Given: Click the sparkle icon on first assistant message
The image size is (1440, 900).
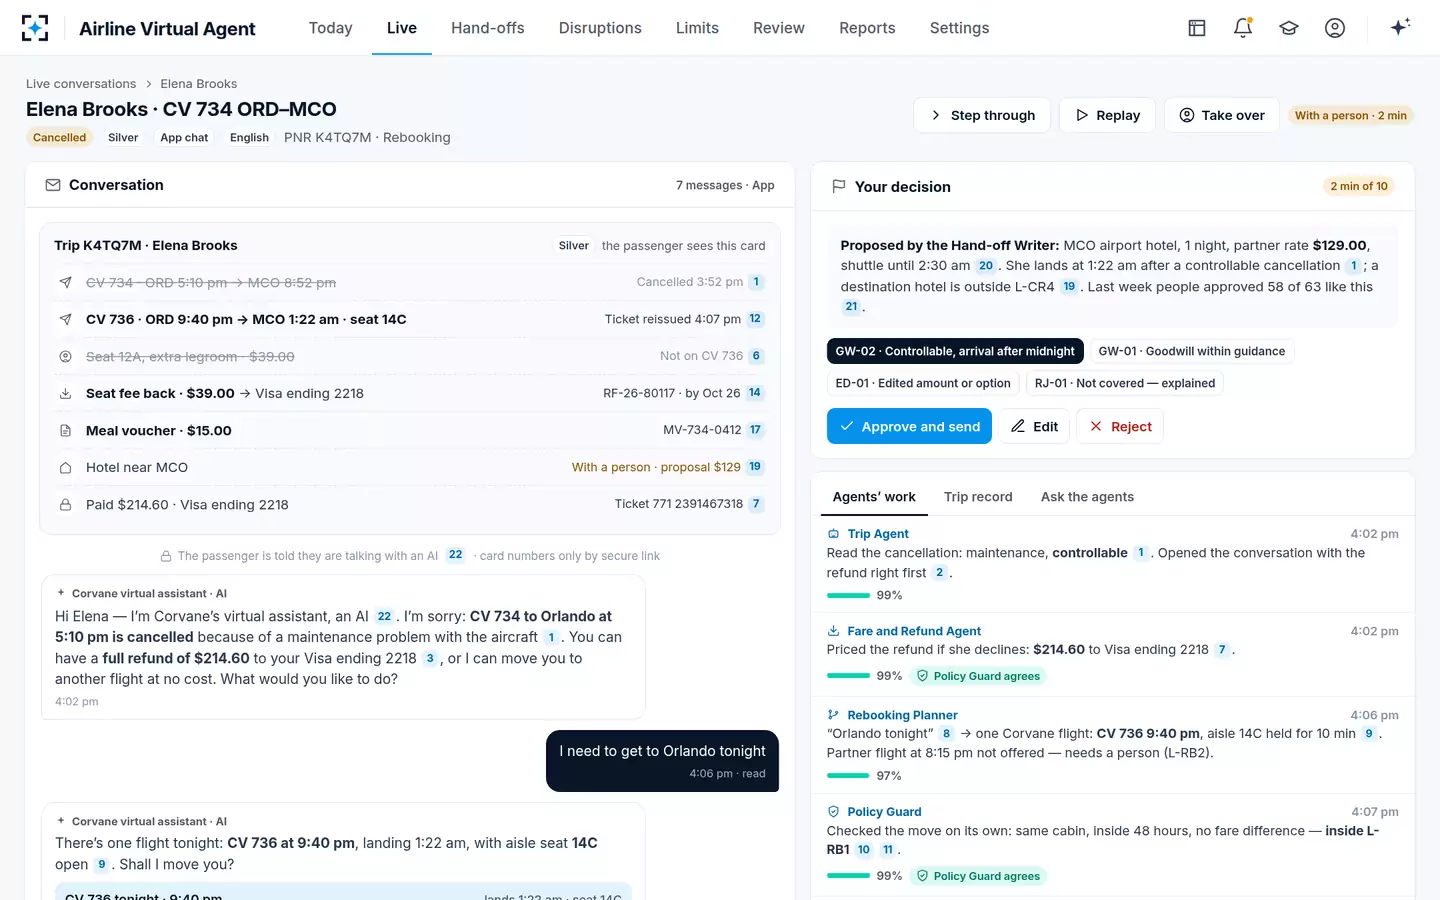Looking at the screenshot, I should click(61, 593).
